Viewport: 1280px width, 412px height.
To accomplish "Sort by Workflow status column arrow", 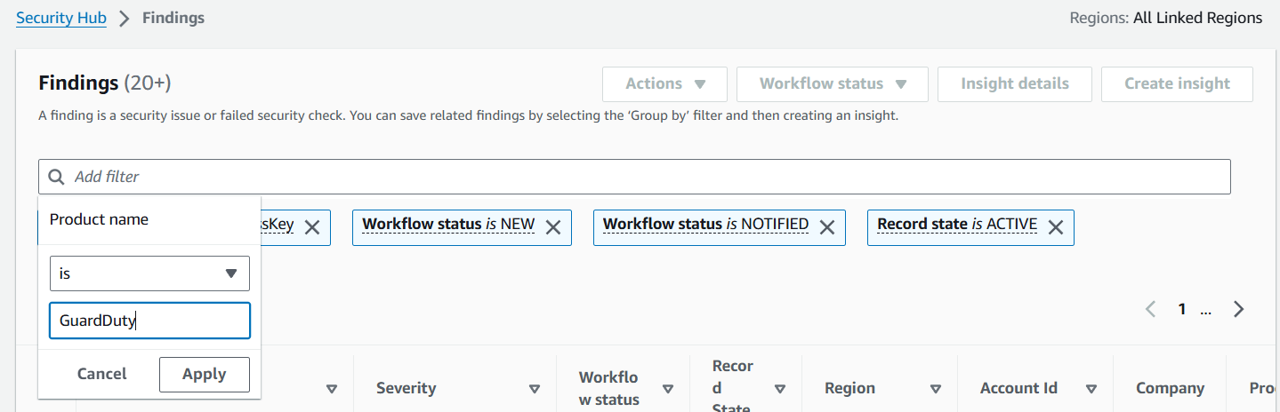I will (x=668, y=389).
